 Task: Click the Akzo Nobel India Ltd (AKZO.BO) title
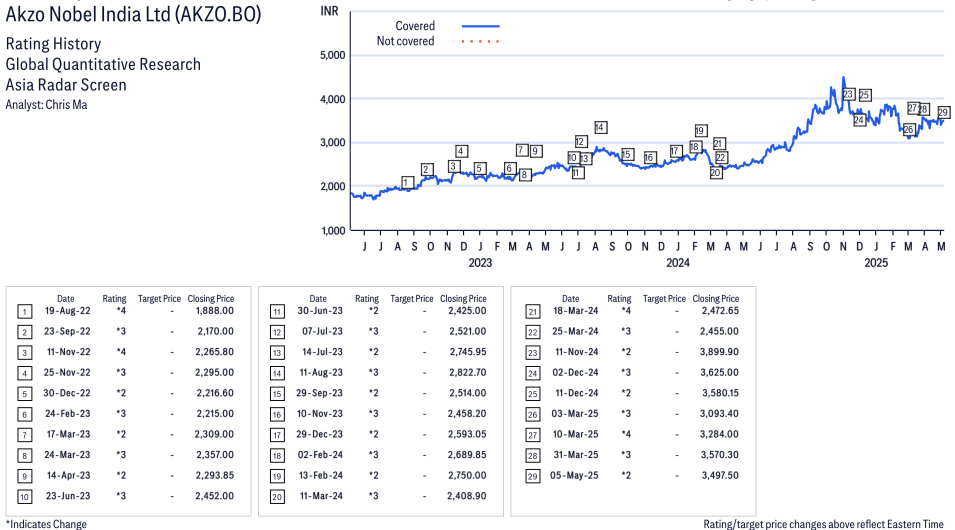(133, 14)
